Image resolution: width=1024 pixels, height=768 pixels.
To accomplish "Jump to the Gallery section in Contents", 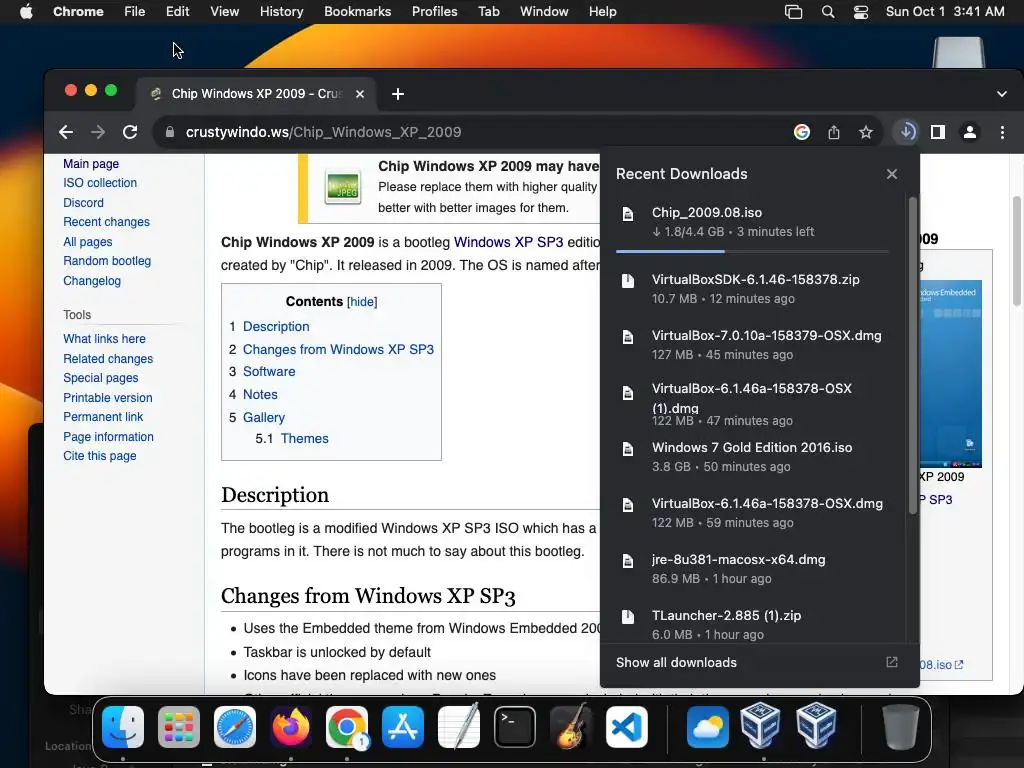I will pyautogui.click(x=264, y=417).
